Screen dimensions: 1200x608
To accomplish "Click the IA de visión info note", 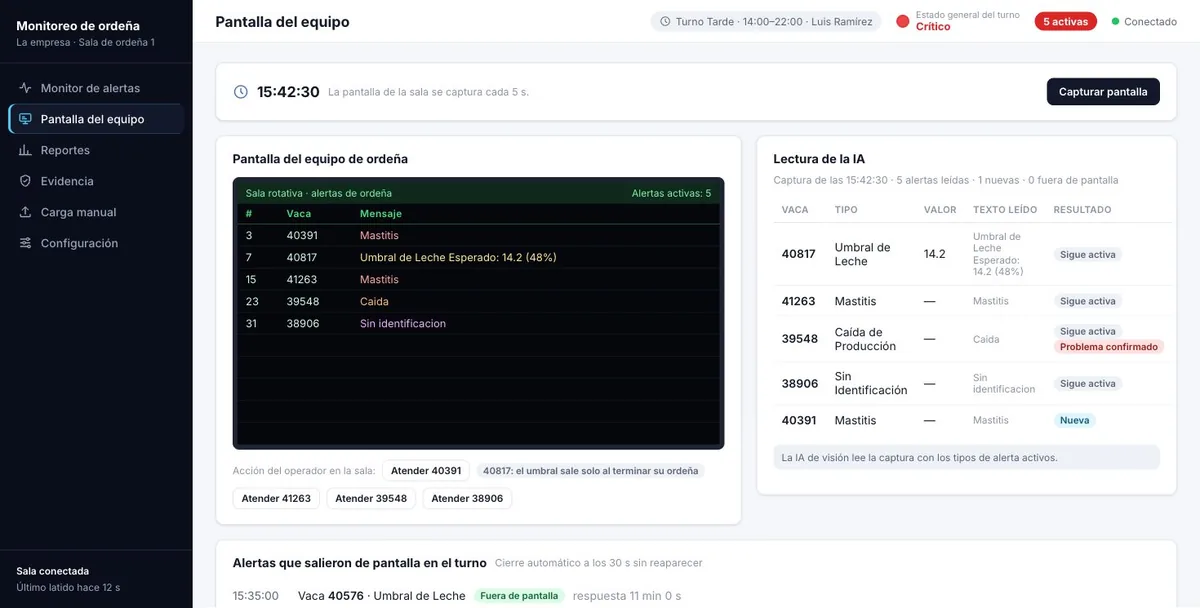I will [x=967, y=457].
